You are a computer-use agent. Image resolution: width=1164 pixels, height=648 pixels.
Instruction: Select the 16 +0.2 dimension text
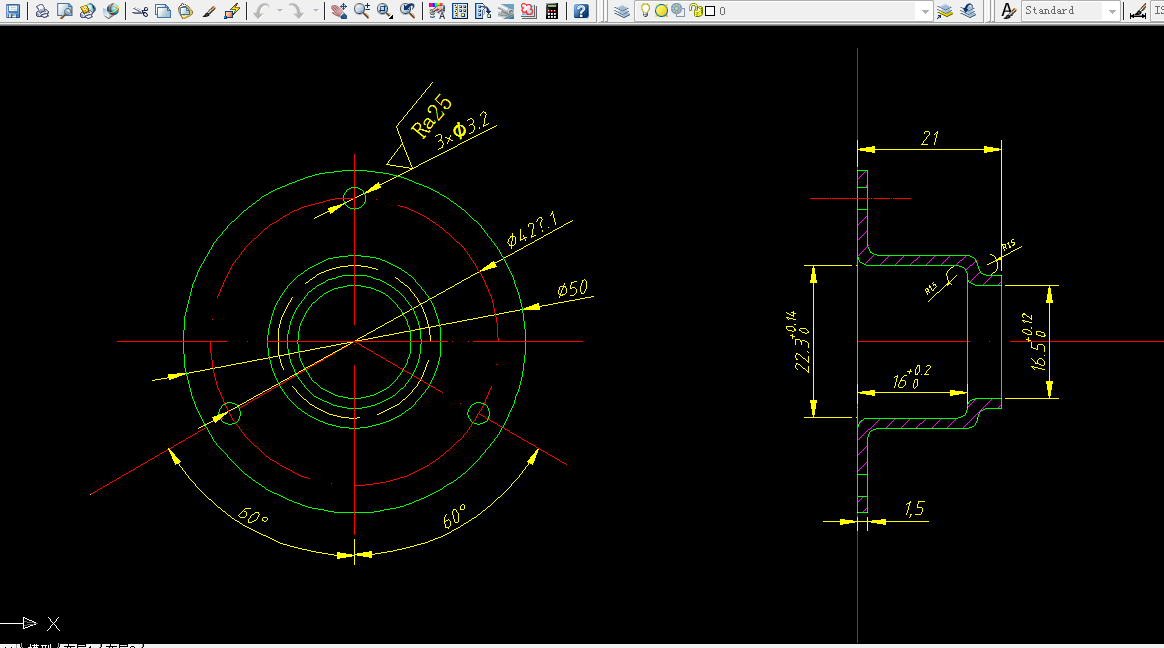coord(912,378)
